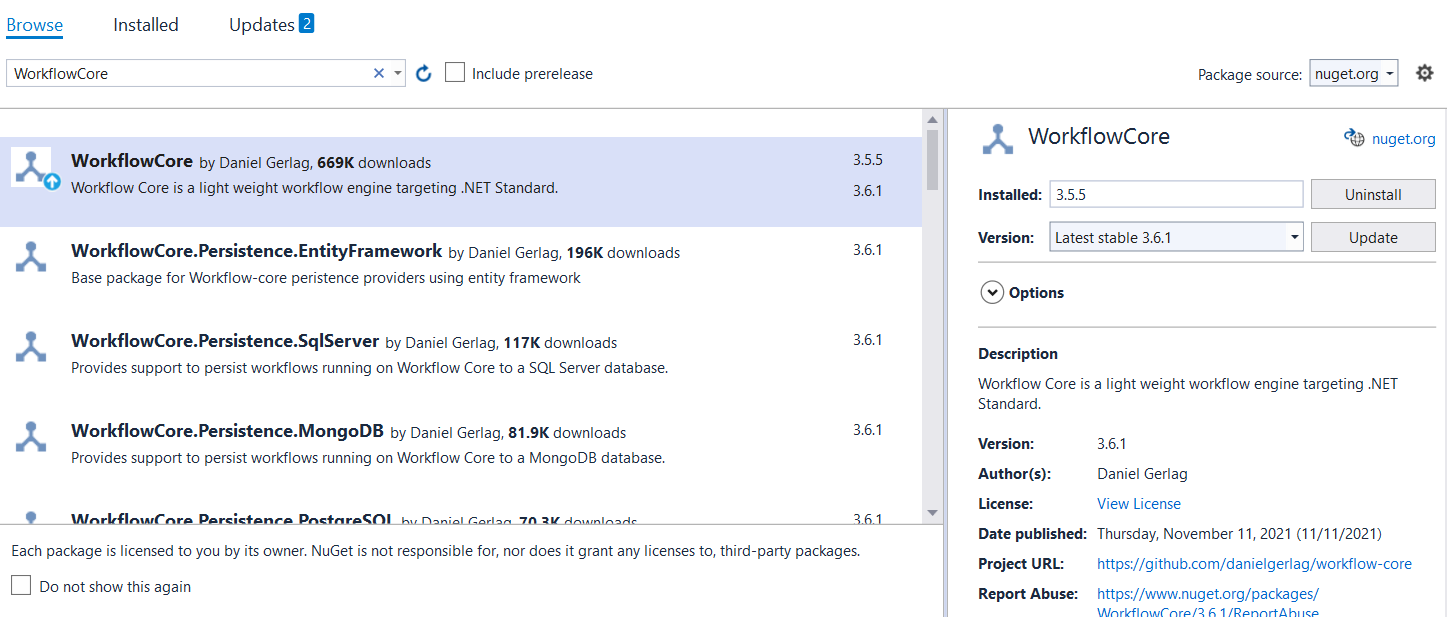Enable the Include prerelease checkbox

click(x=455, y=73)
